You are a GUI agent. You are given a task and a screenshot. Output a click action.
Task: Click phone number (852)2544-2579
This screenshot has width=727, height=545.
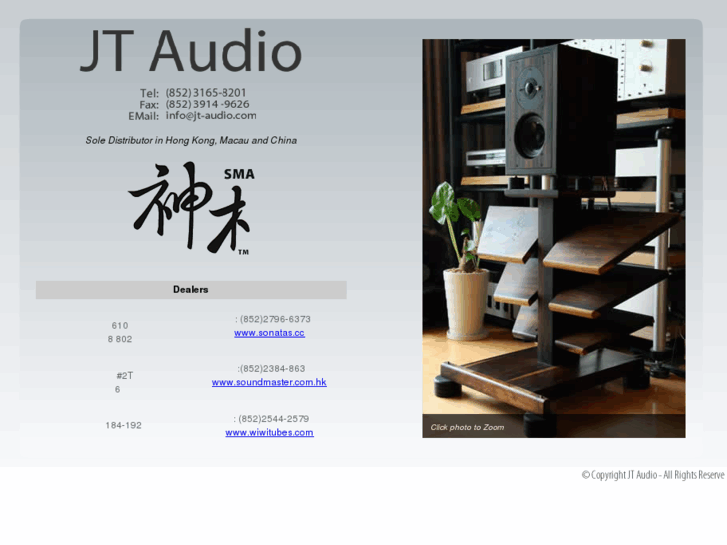[x=274, y=419]
